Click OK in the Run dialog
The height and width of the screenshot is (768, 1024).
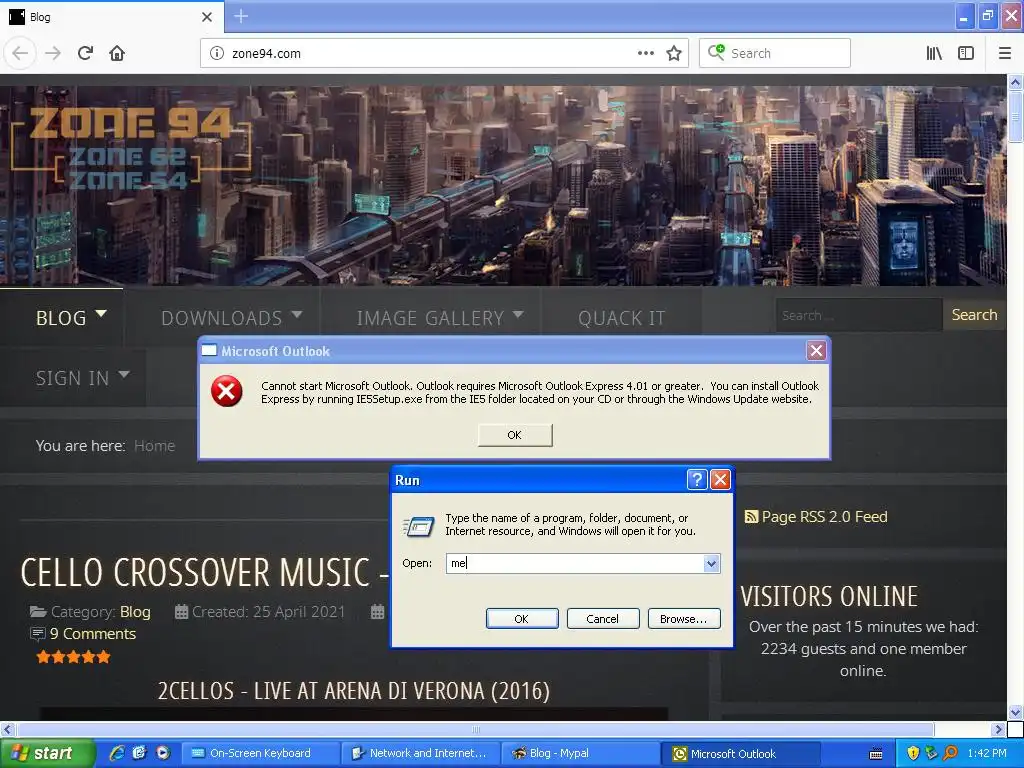coord(522,618)
